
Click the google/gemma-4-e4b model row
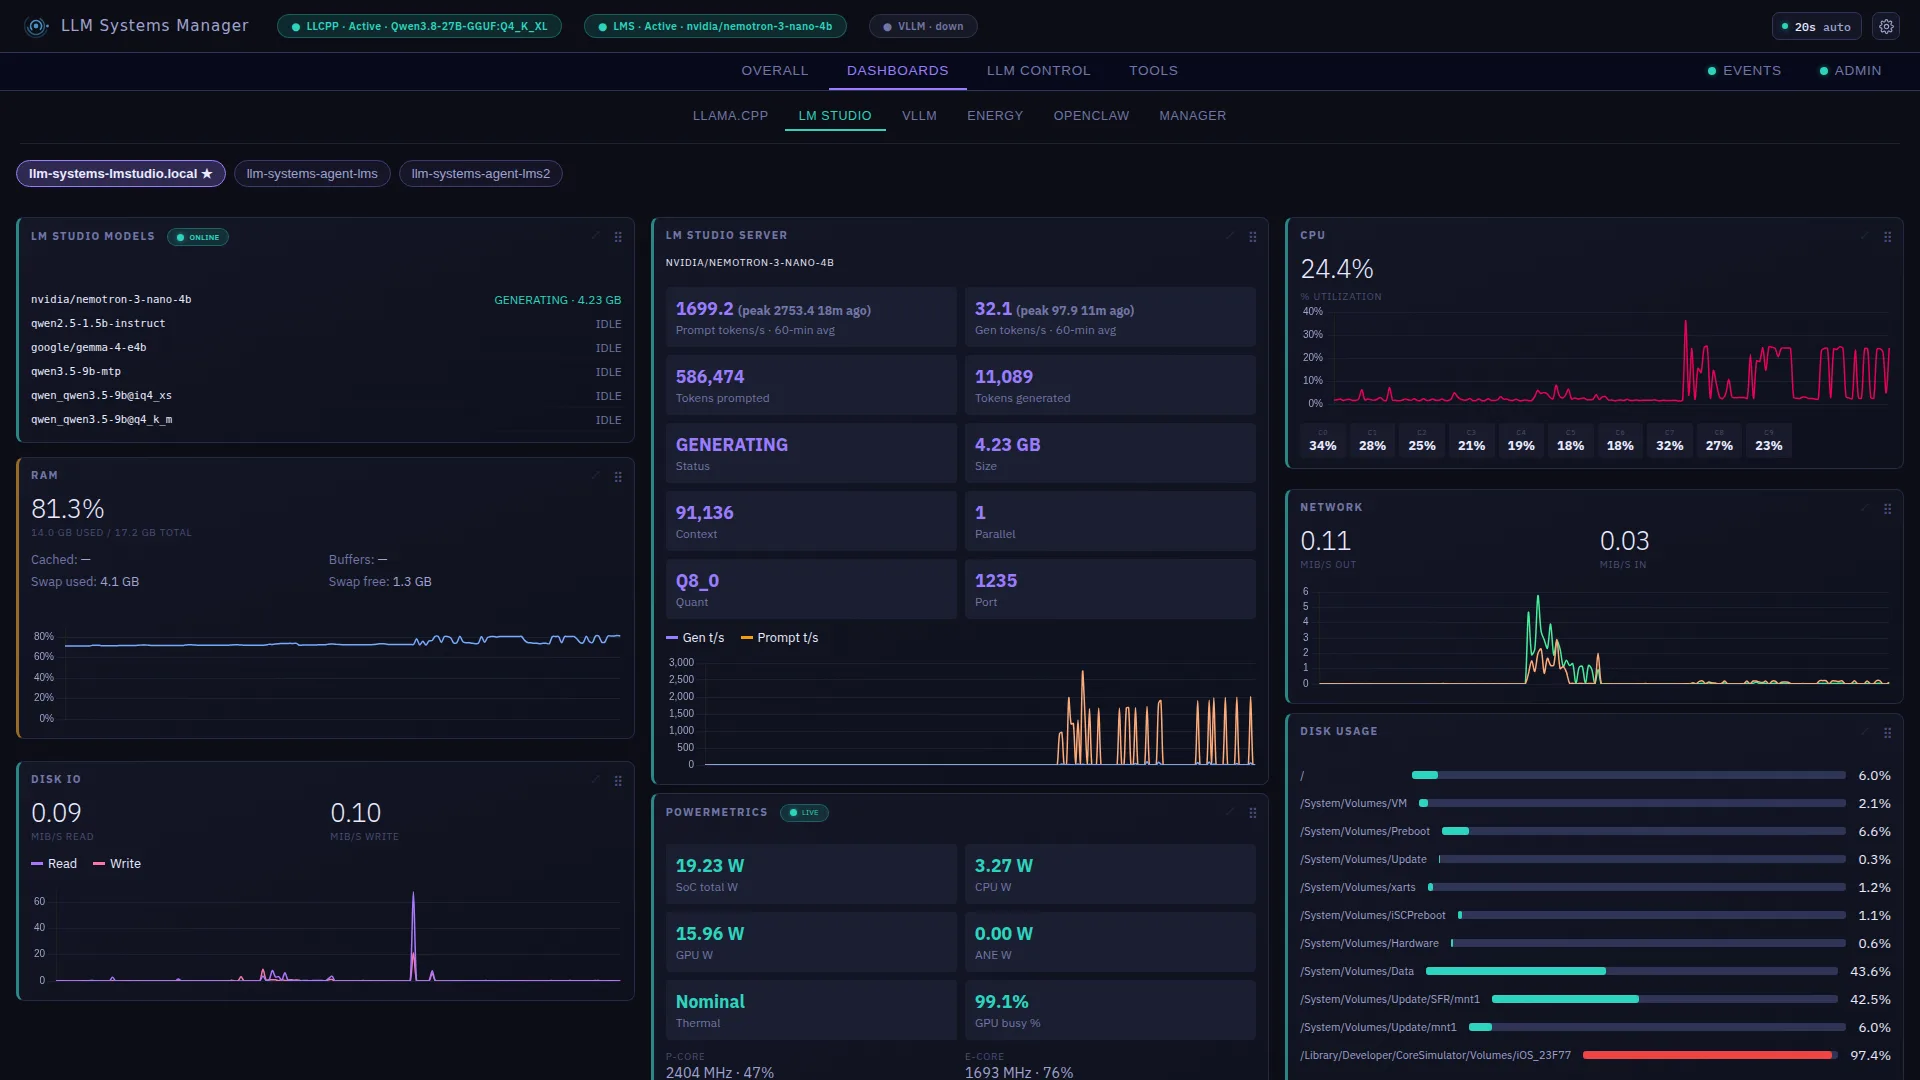pos(326,348)
